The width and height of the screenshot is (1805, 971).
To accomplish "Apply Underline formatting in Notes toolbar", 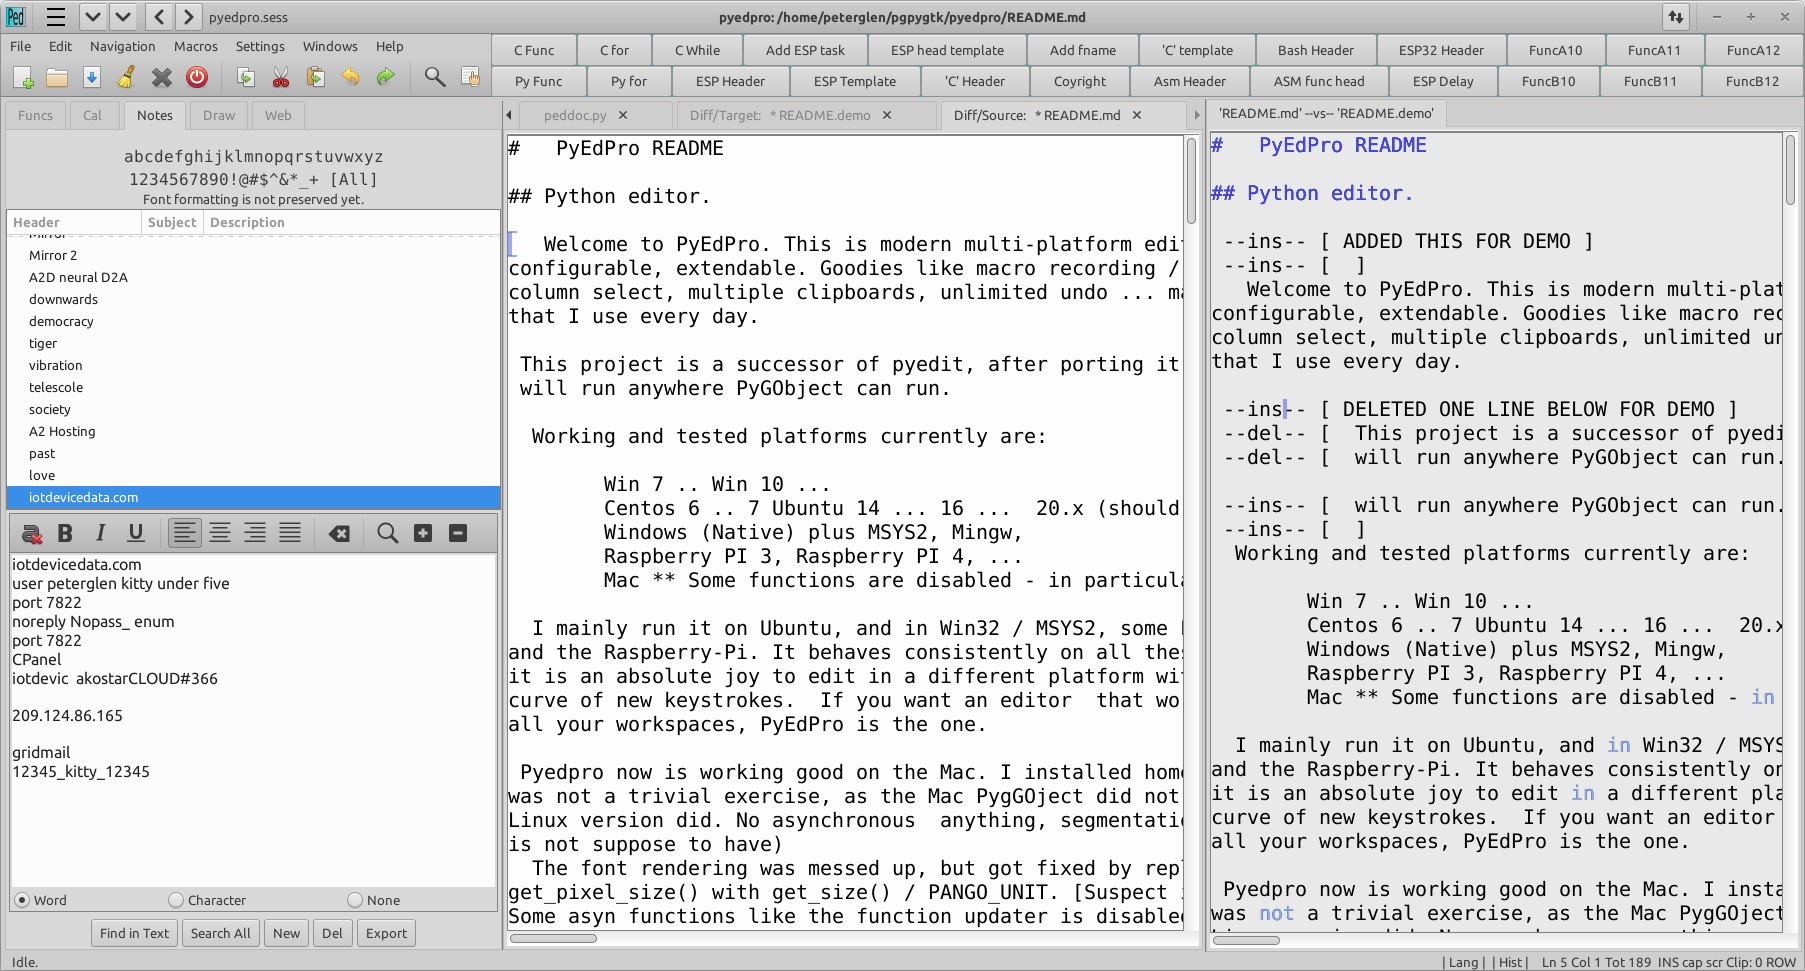I will coord(135,533).
